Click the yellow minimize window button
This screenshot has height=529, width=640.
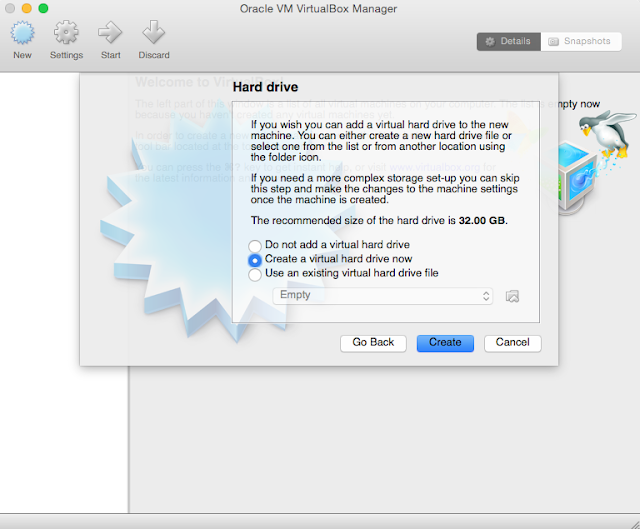[x=27, y=8]
